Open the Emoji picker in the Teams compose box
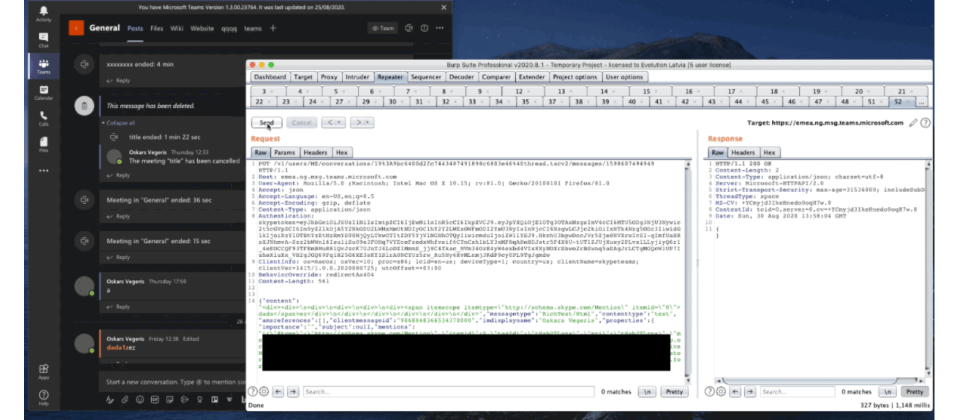This screenshot has height=420, width=960. coord(140,400)
